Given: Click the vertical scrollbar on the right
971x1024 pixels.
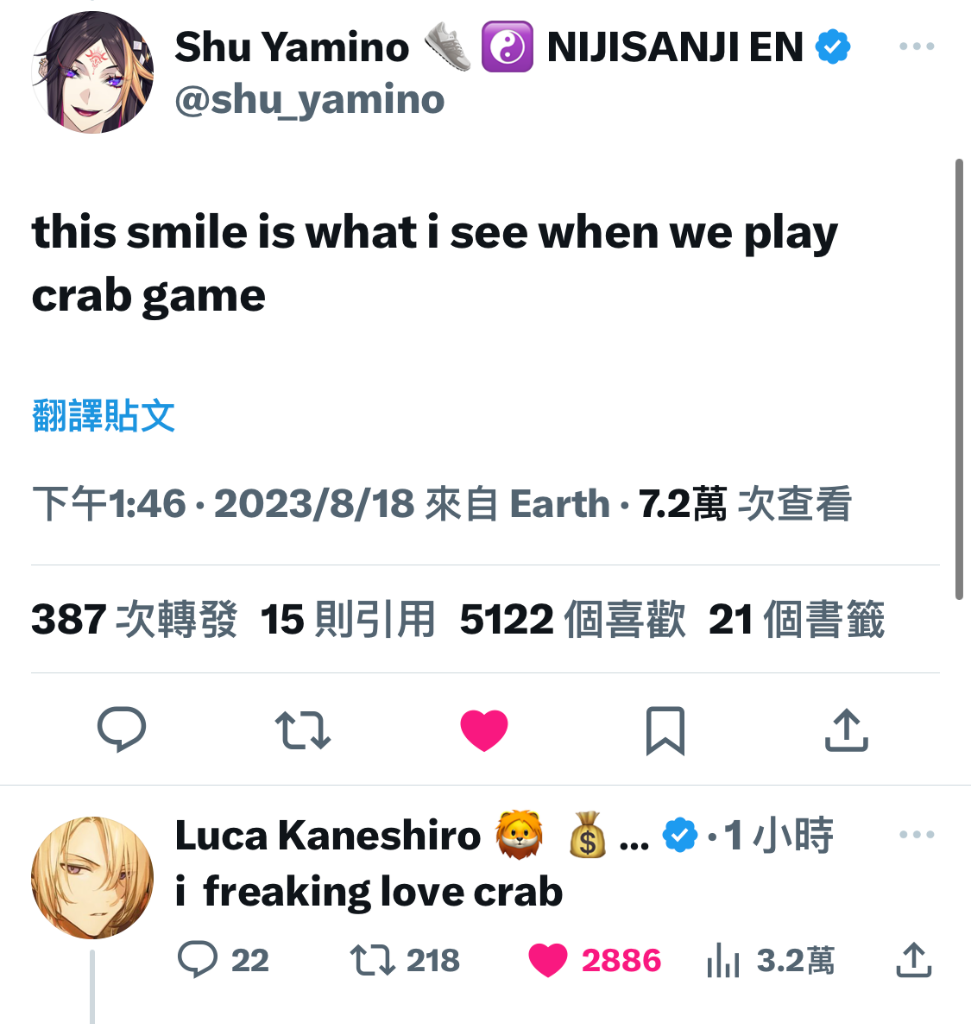Looking at the screenshot, I should point(959,379).
